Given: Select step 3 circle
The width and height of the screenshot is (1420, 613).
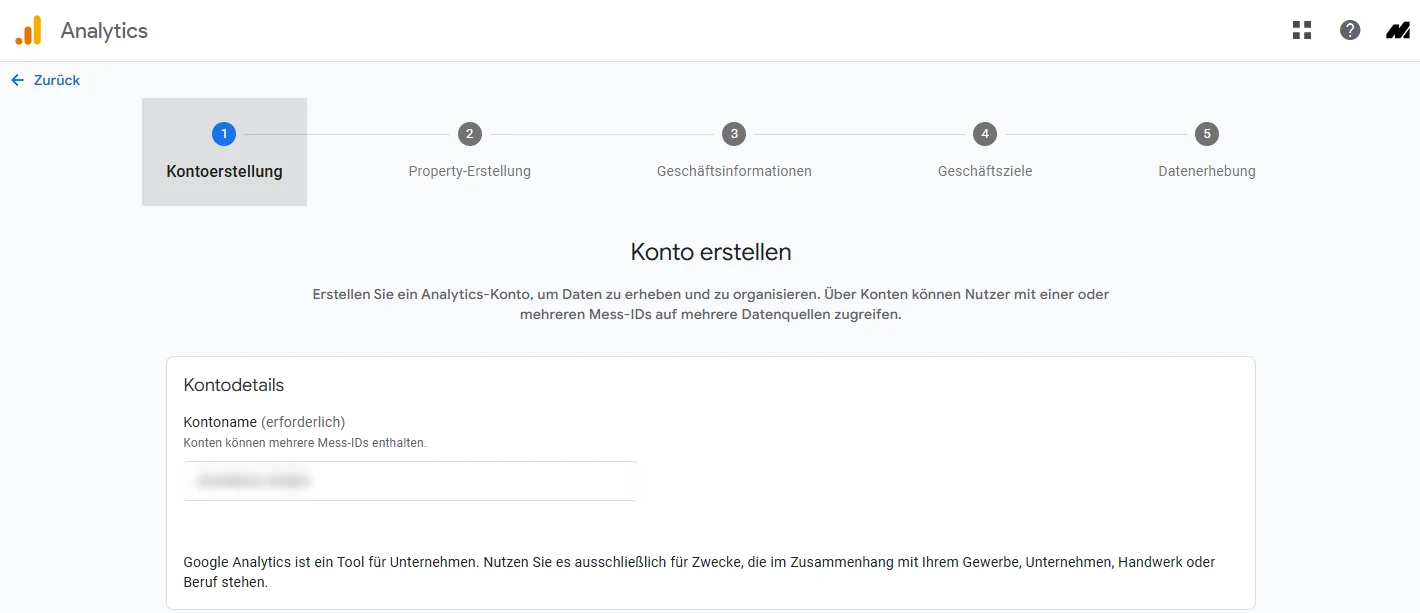Looking at the screenshot, I should pyautogui.click(x=734, y=133).
